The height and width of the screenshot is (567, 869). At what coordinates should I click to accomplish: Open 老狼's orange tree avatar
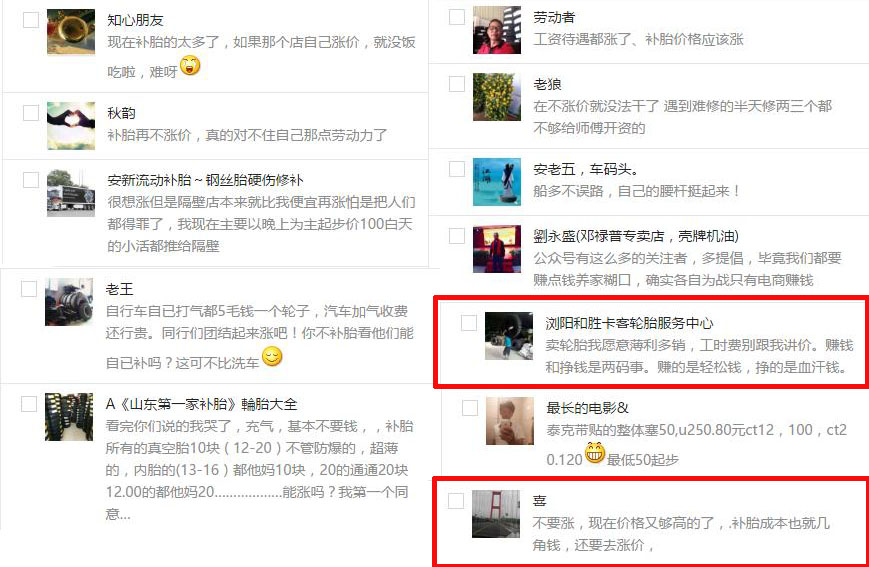497,97
